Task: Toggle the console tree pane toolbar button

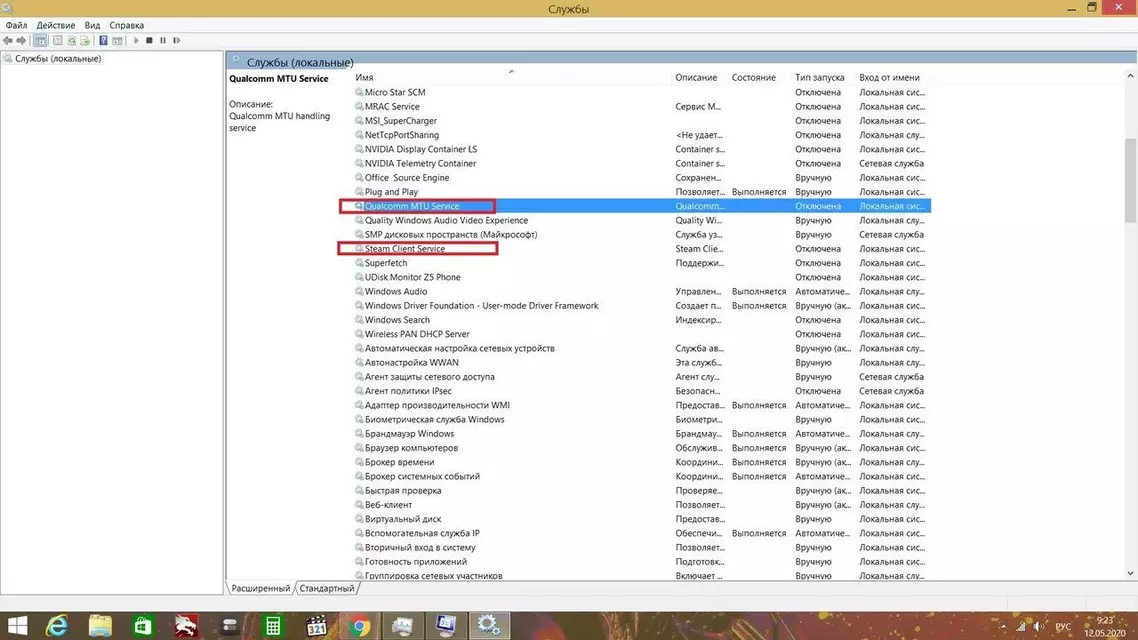Action: [41, 41]
